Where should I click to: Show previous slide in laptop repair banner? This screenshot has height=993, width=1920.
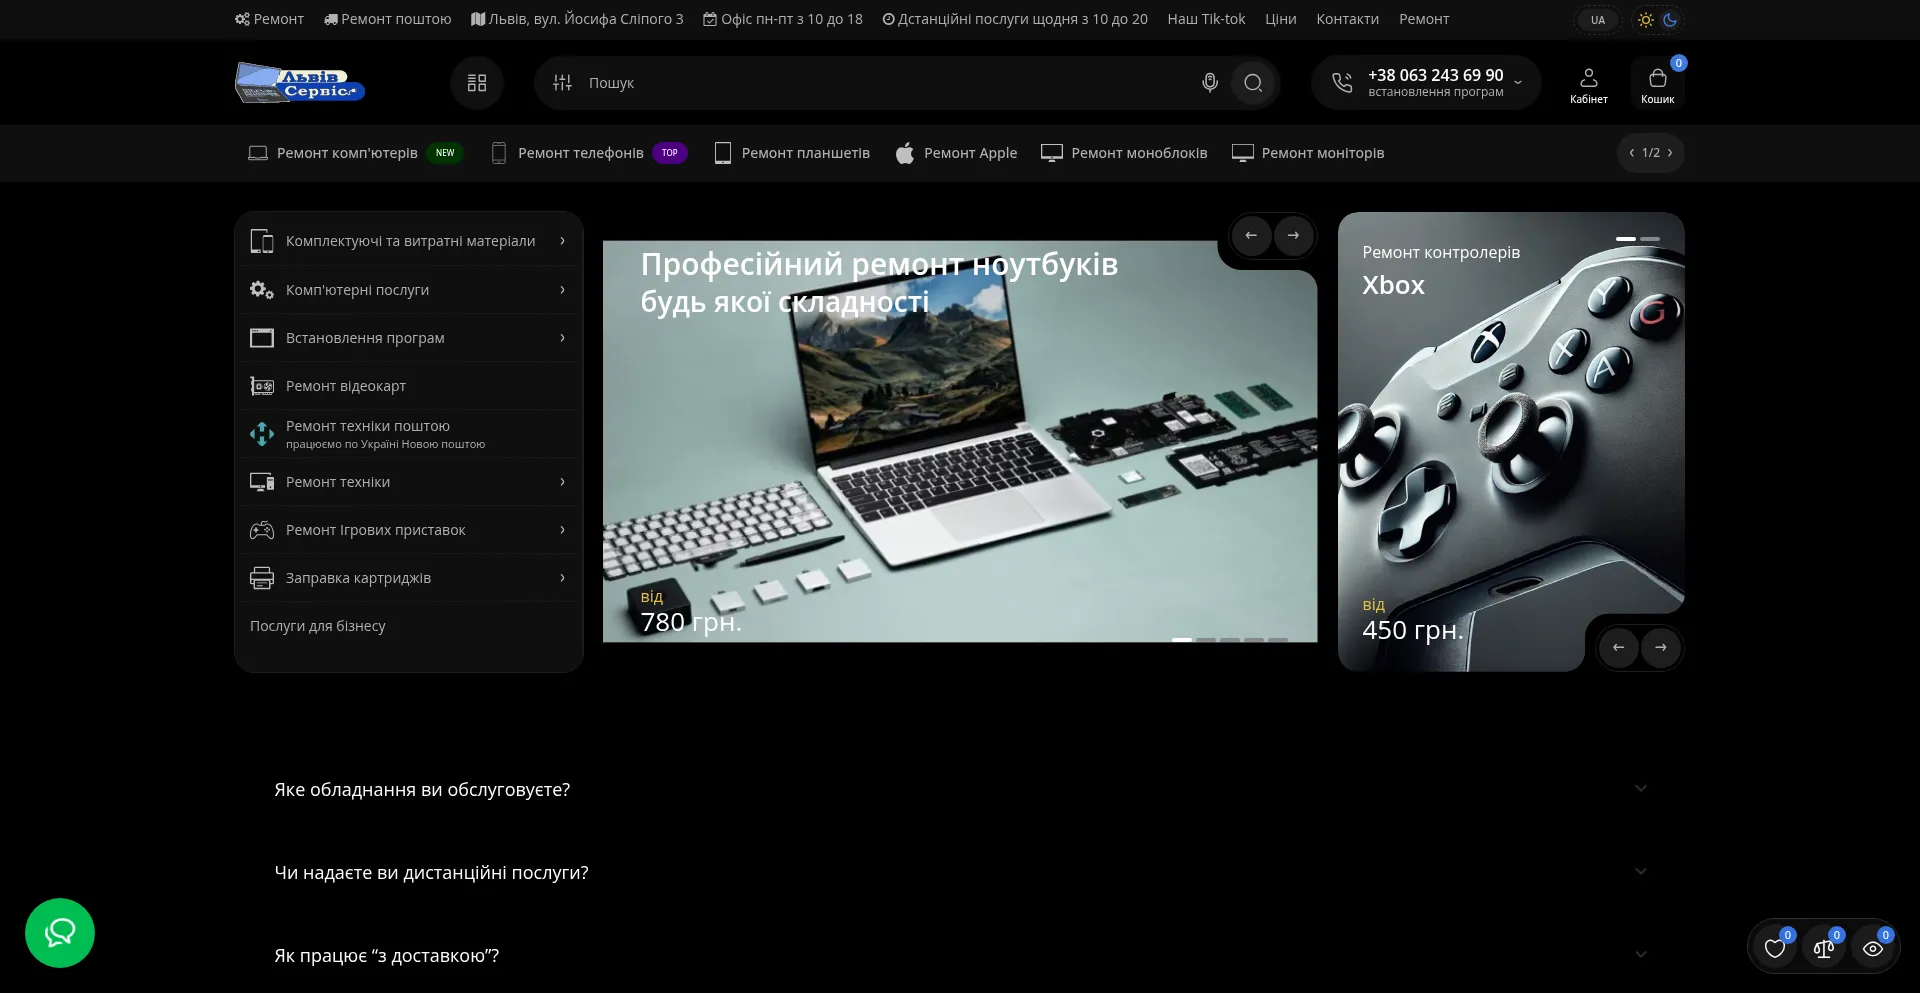tap(1251, 236)
